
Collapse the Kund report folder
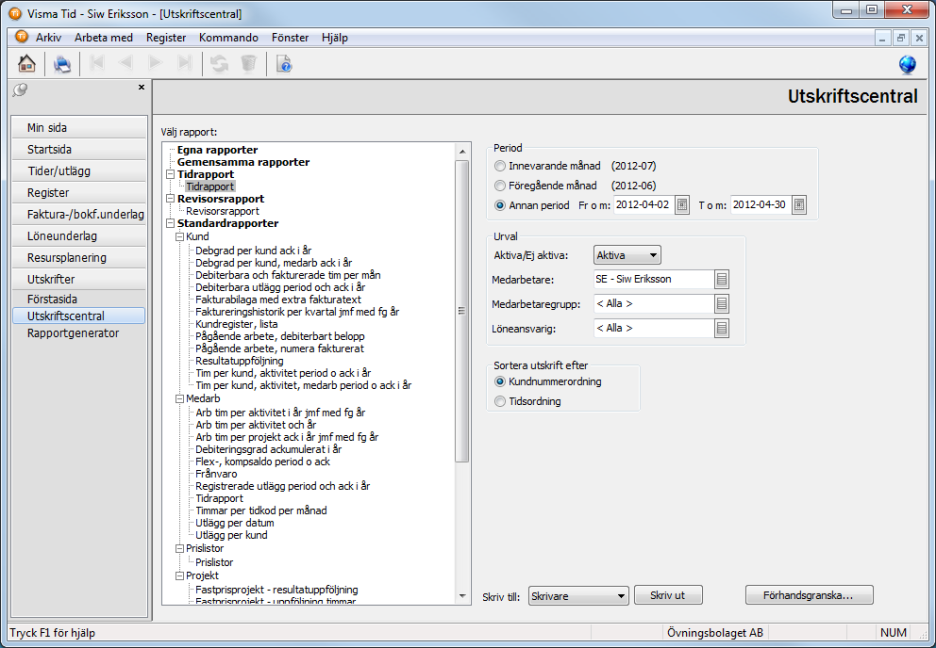click(x=179, y=237)
